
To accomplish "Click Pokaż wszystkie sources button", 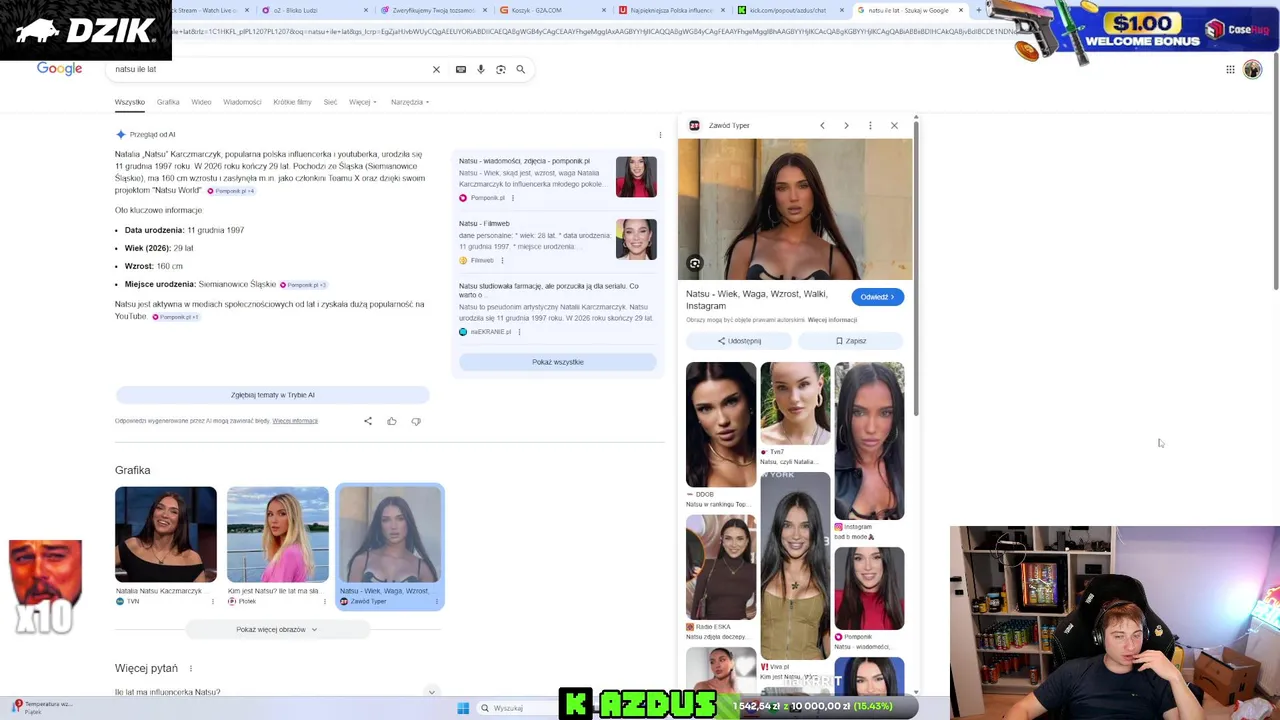I will coord(557,362).
